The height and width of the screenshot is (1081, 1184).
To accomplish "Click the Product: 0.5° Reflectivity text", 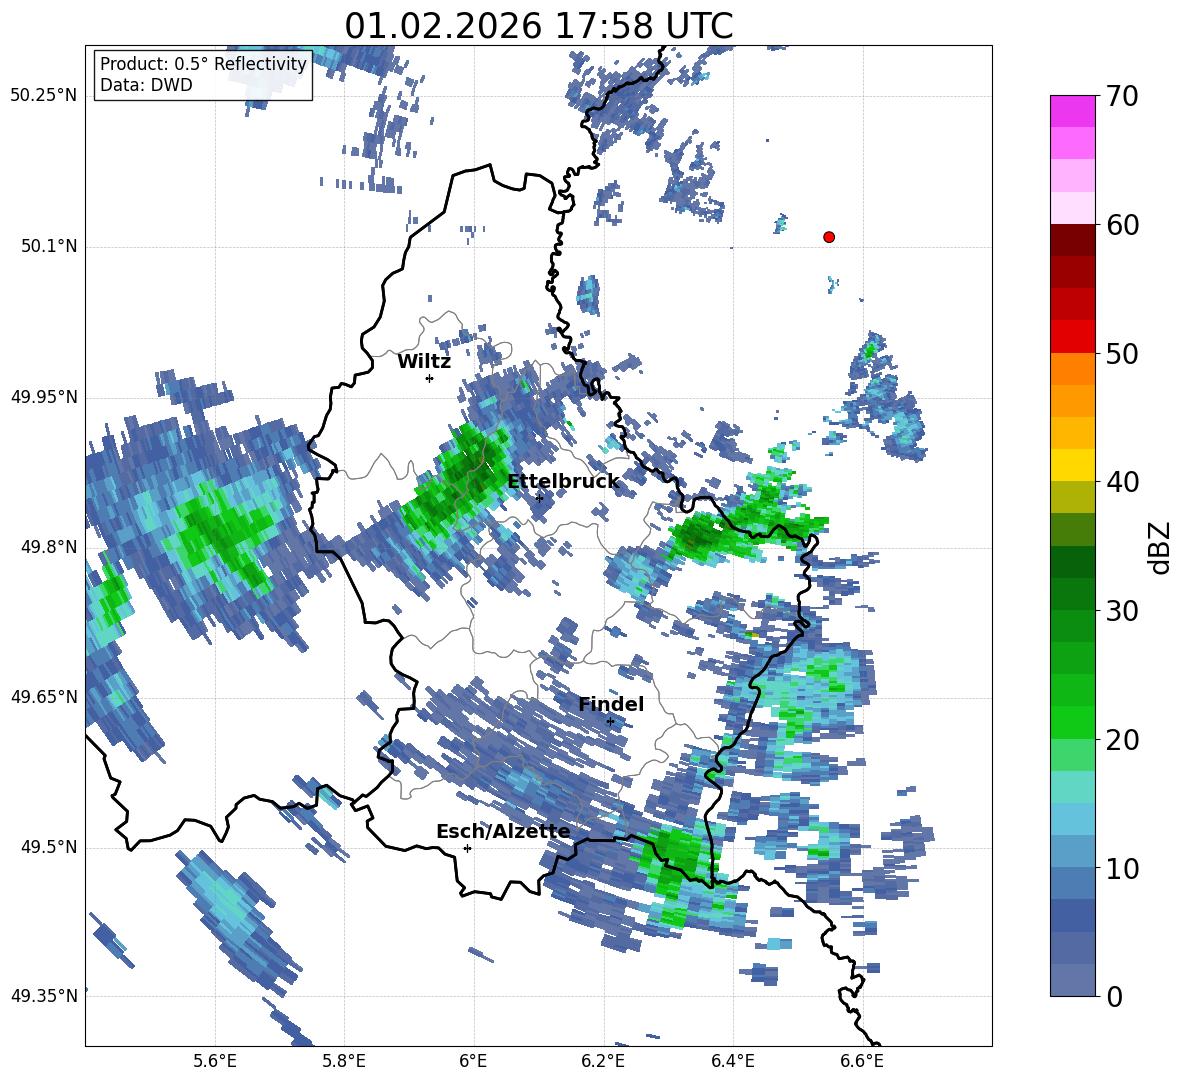I will click(203, 63).
